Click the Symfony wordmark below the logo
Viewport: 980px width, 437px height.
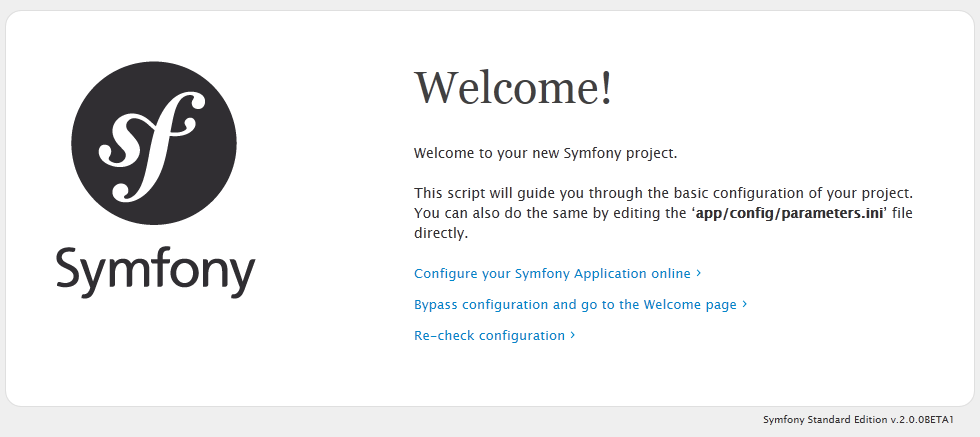coord(156,272)
